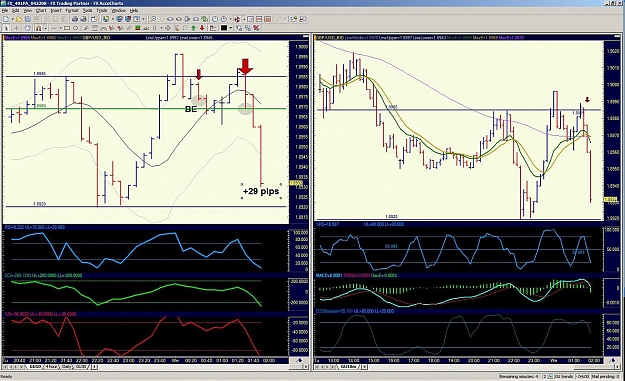Click the Cut scissors toolbar icon
Image resolution: width=625 pixels, height=381 pixels.
tap(47, 19)
